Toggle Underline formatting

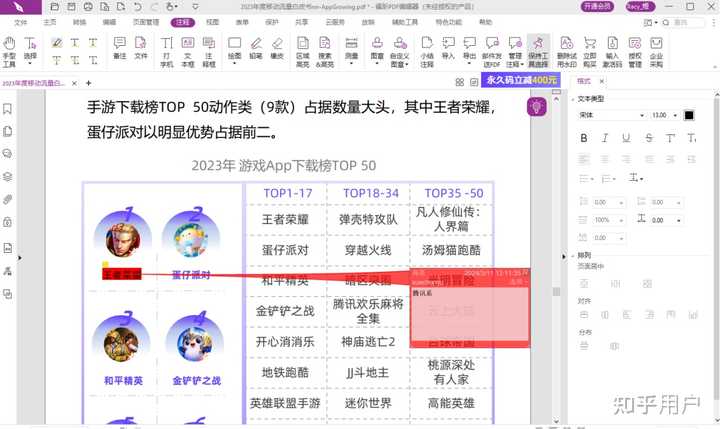pyautogui.click(x=626, y=138)
